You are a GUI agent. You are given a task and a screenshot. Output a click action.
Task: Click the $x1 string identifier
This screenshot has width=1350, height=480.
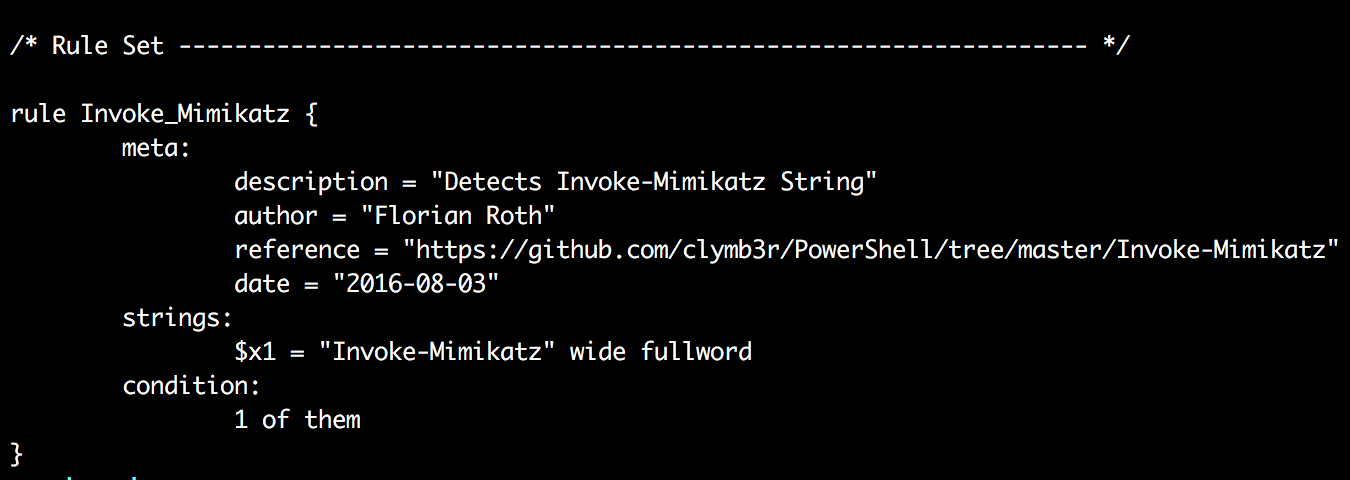point(255,352)
